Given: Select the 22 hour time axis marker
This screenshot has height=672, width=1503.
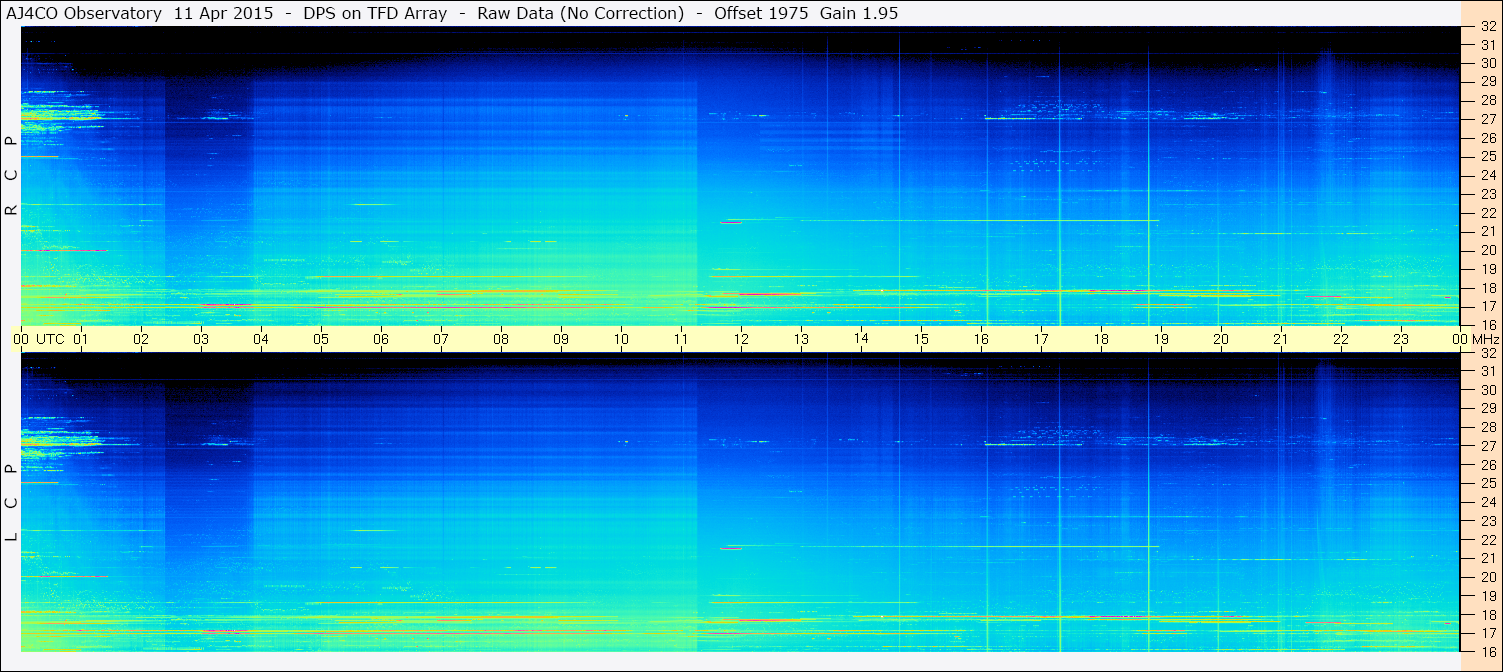Looking at the screenshot, I should point(1341,339).
